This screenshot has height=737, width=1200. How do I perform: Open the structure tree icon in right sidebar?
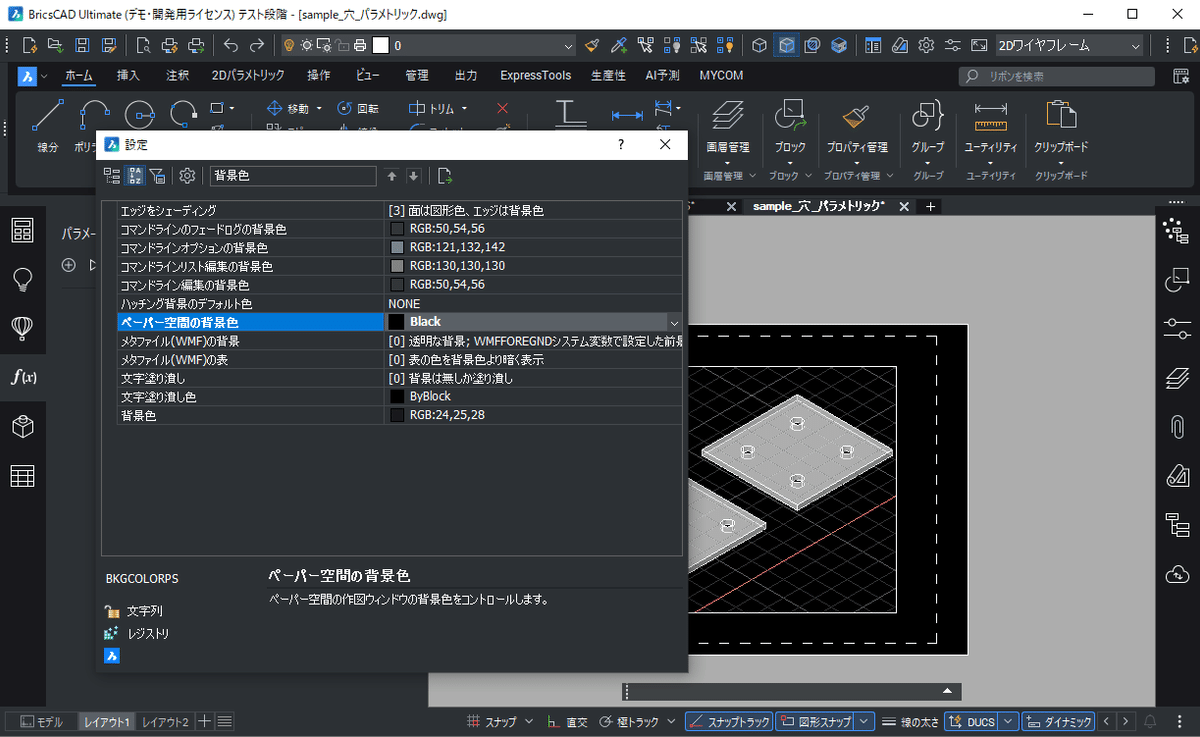tap(1177, 525)
